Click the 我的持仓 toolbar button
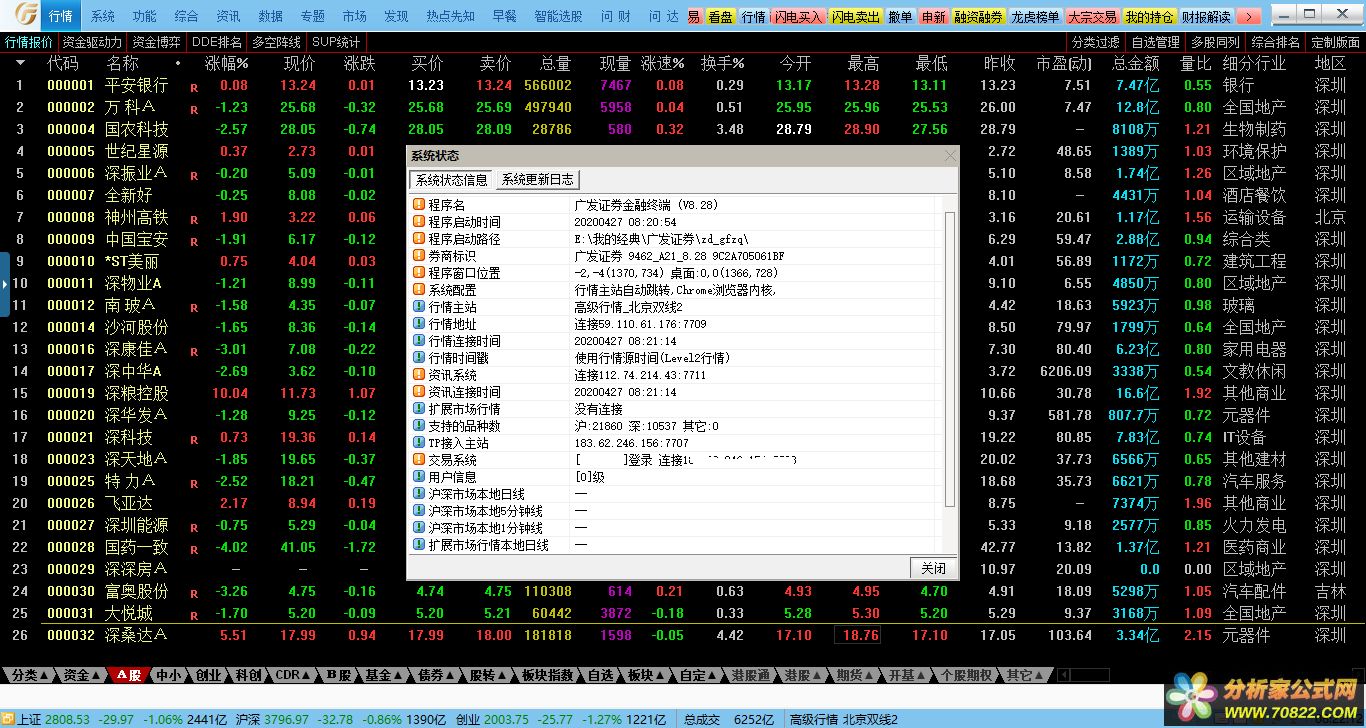Viewport: 1366px width, 728px height. pyautogui.click(x=1149, y=17)
